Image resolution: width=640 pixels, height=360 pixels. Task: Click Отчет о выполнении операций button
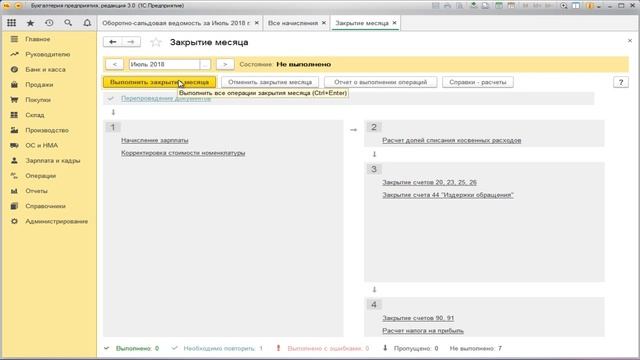tap(380, 82)
